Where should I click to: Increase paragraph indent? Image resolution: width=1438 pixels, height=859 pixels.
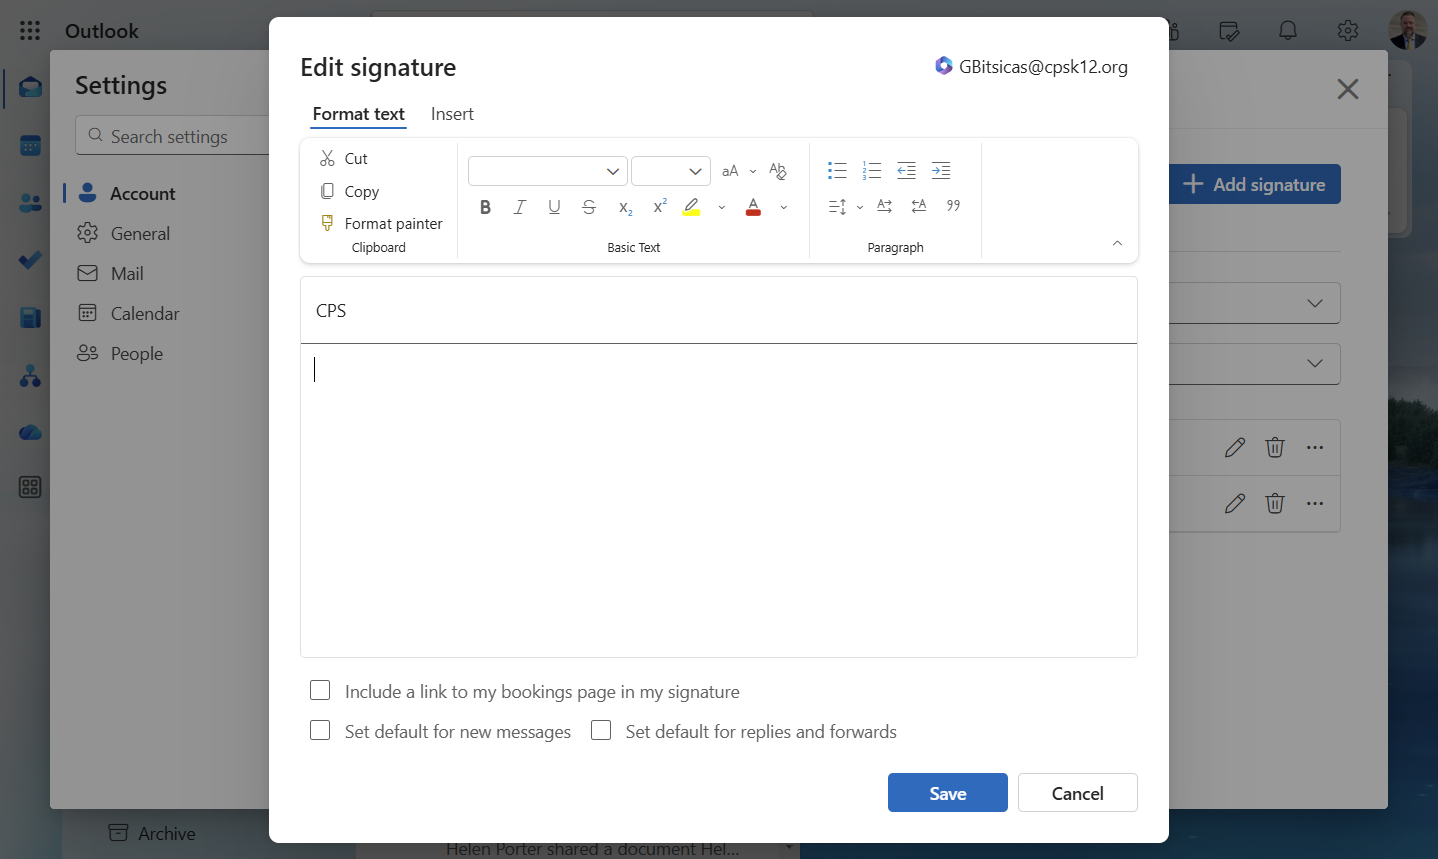click(x=941, y=171)
